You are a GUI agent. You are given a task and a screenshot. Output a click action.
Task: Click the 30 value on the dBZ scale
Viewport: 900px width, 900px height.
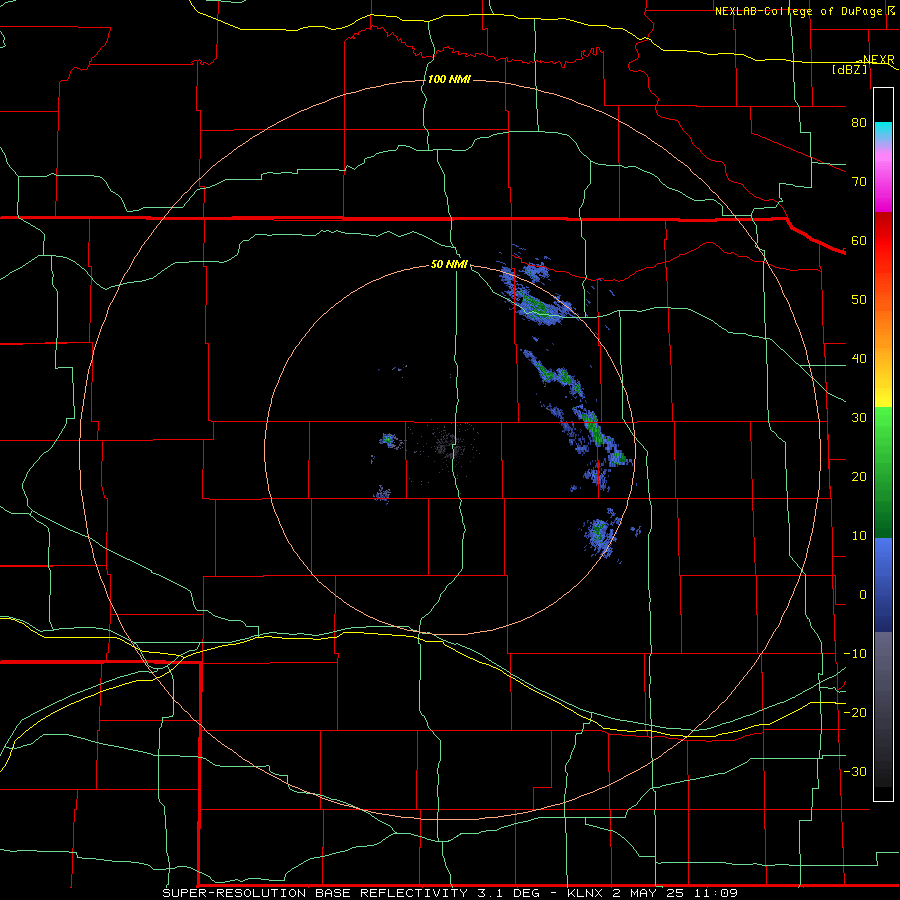859,418
